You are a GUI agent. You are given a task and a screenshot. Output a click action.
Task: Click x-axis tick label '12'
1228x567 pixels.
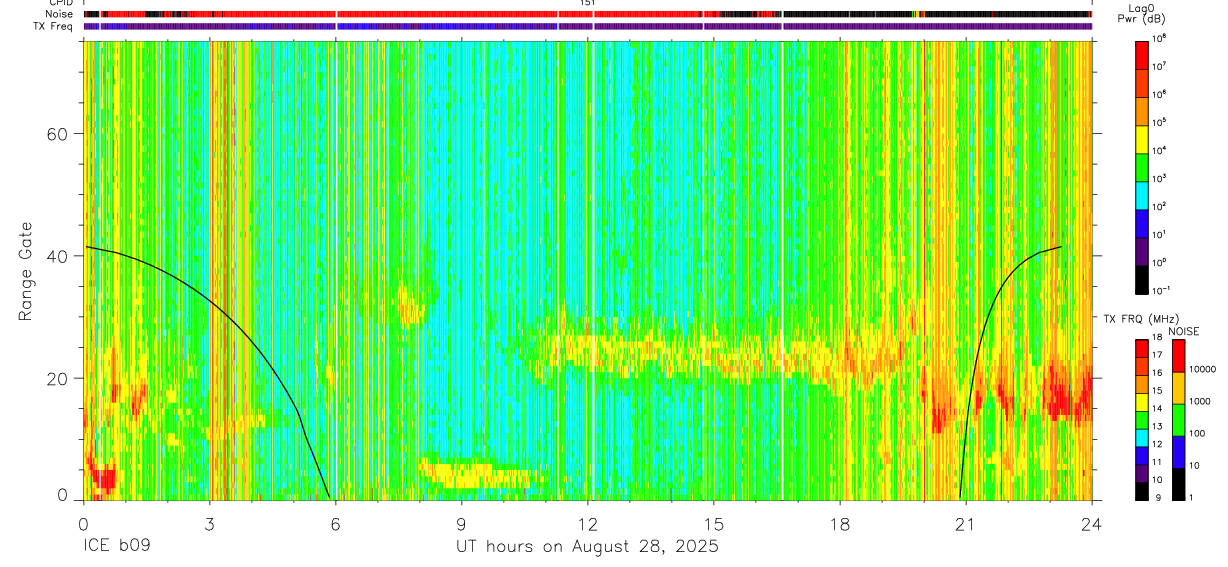[x=588, y=523]
